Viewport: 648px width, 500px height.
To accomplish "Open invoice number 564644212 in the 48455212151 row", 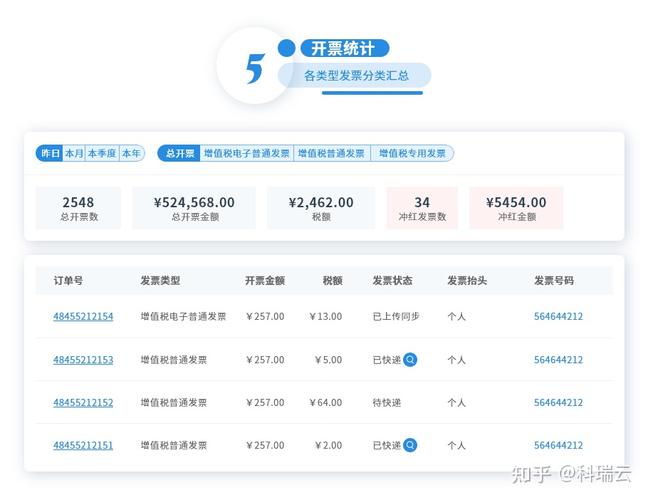I will 558,445.
